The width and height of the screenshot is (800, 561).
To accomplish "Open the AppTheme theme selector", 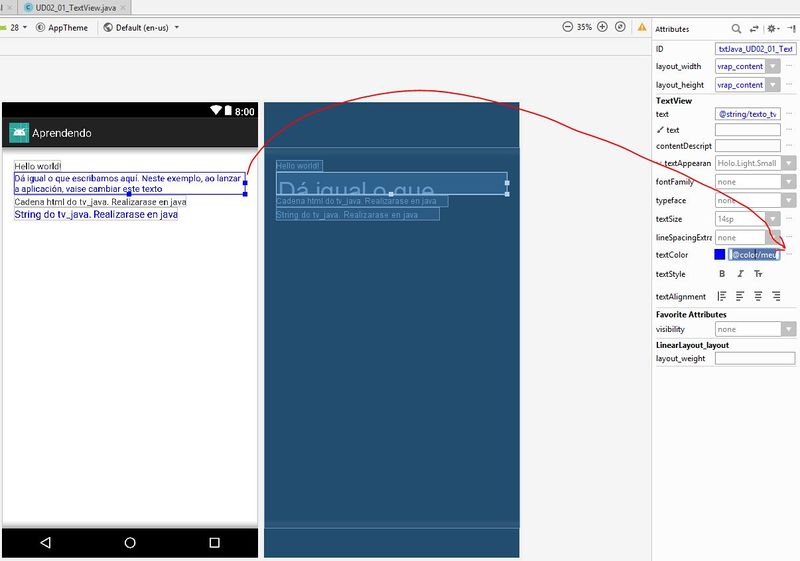I will [62, 28].
